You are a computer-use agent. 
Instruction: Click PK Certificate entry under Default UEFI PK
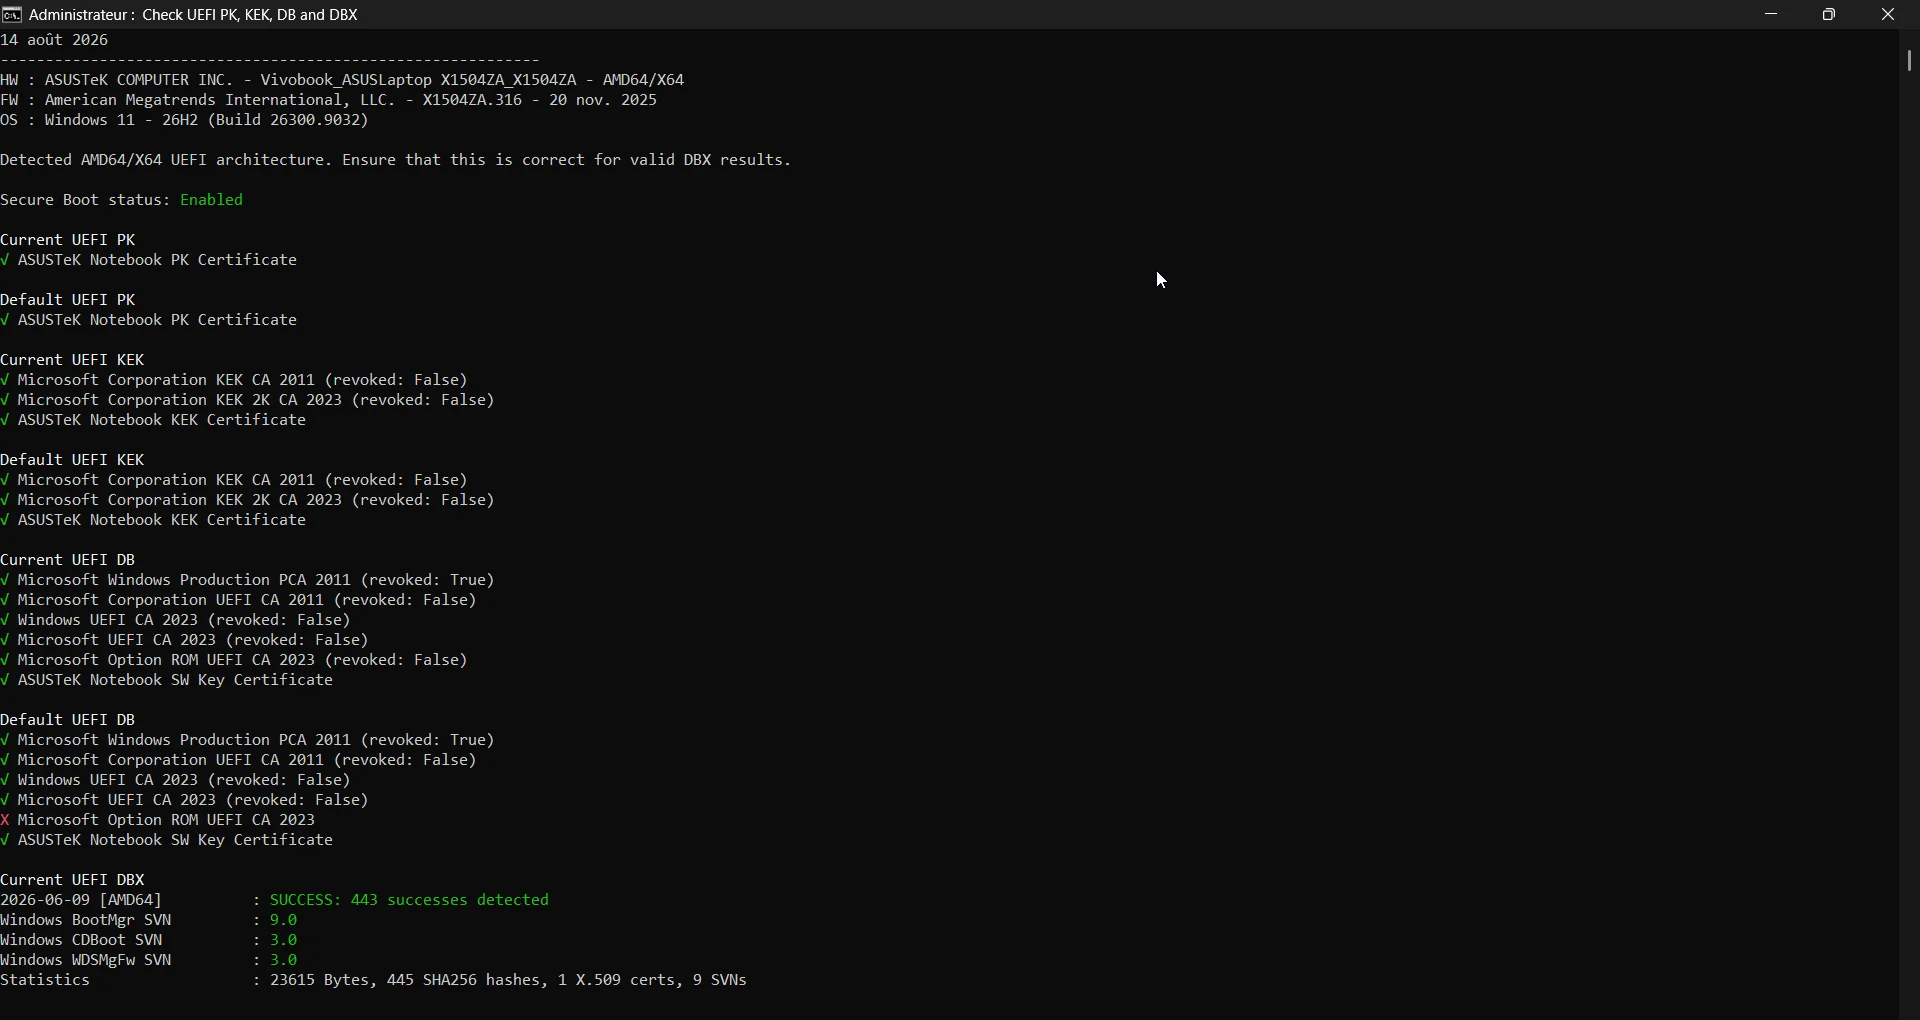click(149, 320)
